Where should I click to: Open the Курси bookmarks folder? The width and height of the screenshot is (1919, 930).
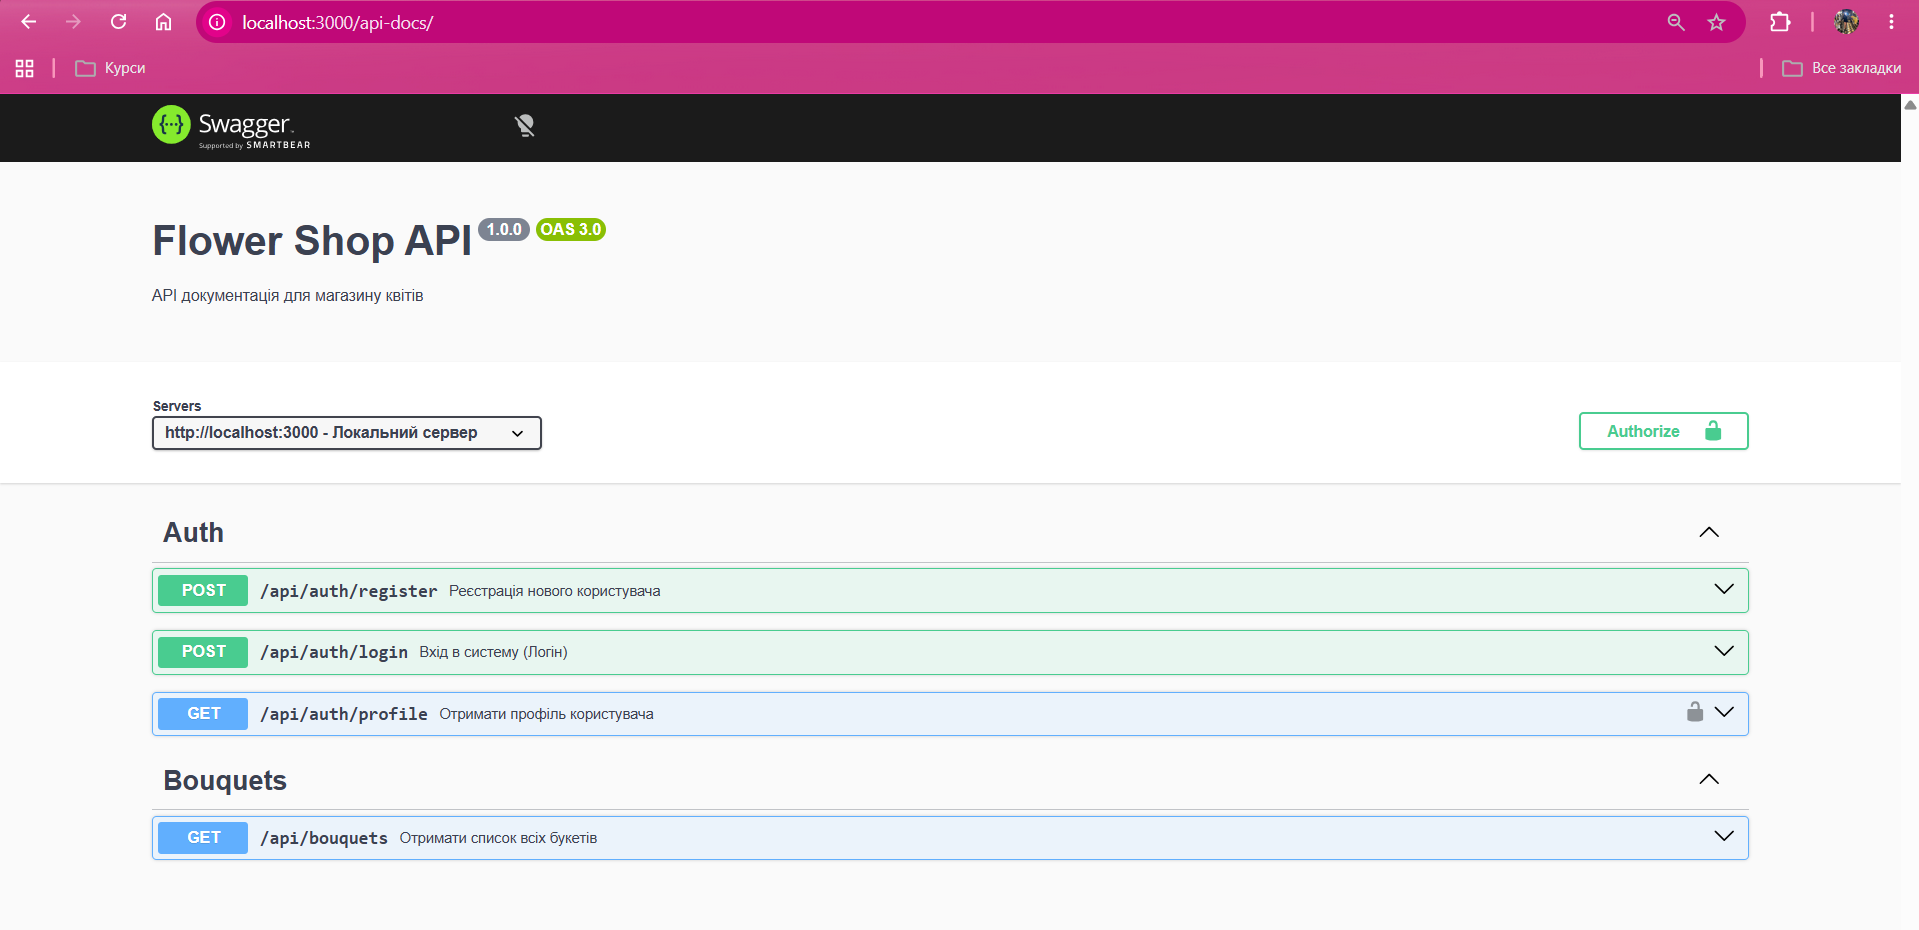click(111, 68)
